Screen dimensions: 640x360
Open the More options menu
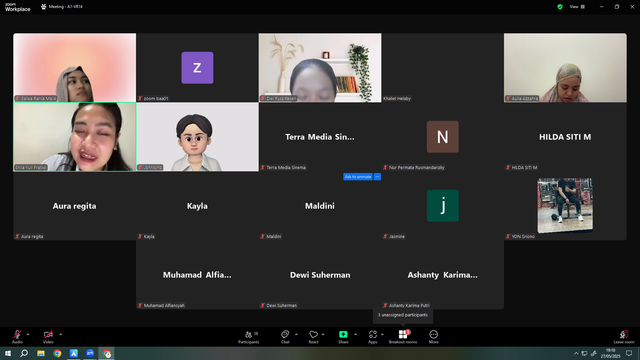click(433, 337)
